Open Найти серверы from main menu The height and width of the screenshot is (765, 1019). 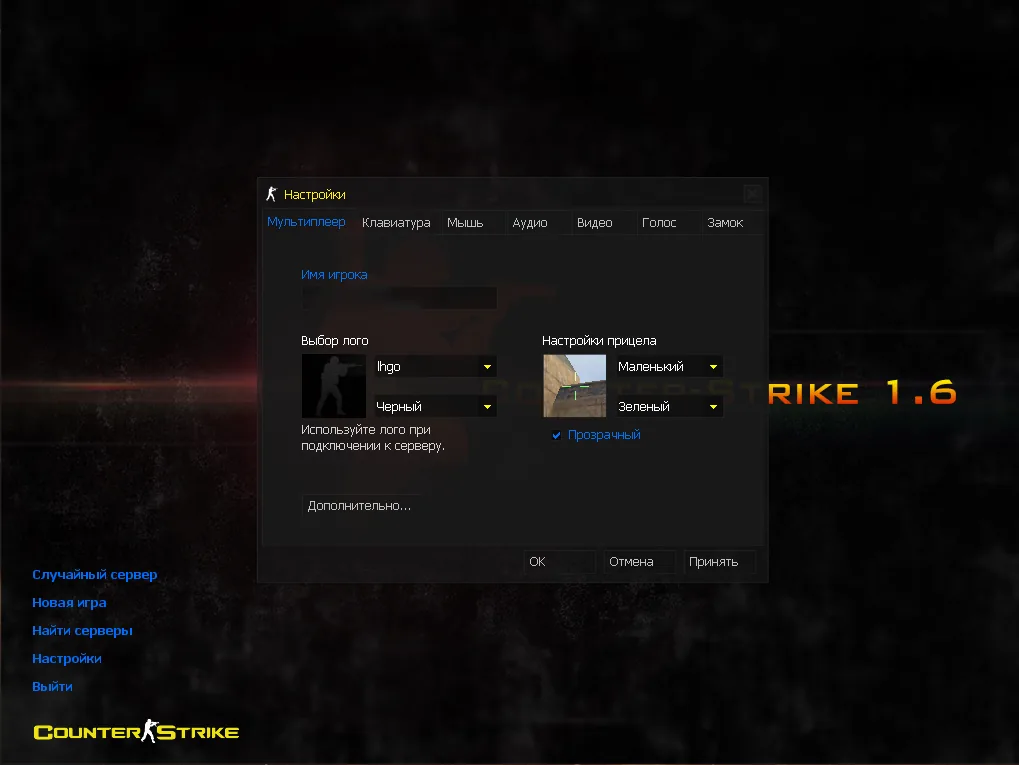click(83, 630)
